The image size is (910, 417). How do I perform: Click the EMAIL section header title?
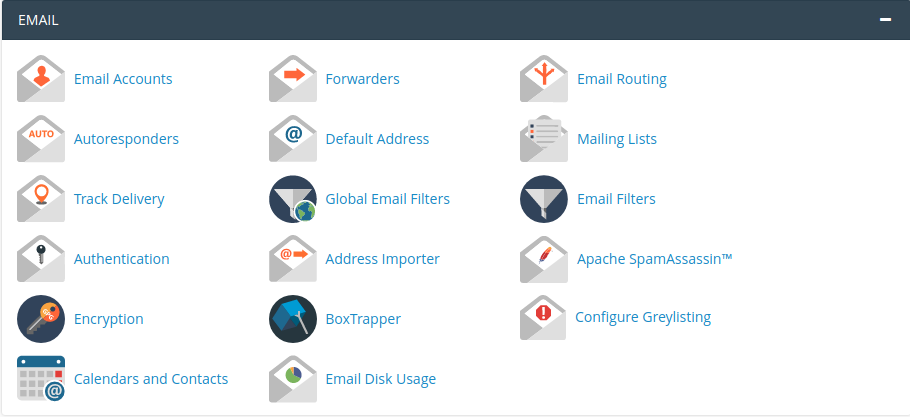pos(38,20)
